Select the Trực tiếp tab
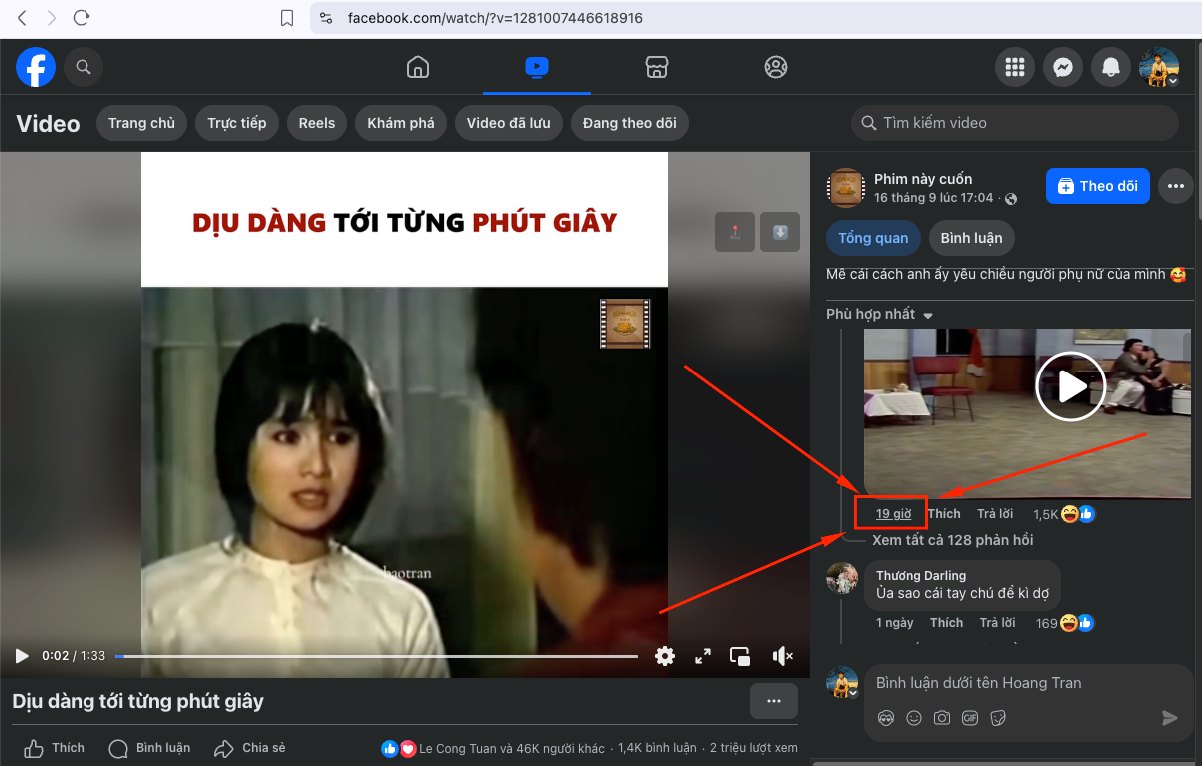The width and height of the screenshot is (1202, 766). tap(237, 123)
